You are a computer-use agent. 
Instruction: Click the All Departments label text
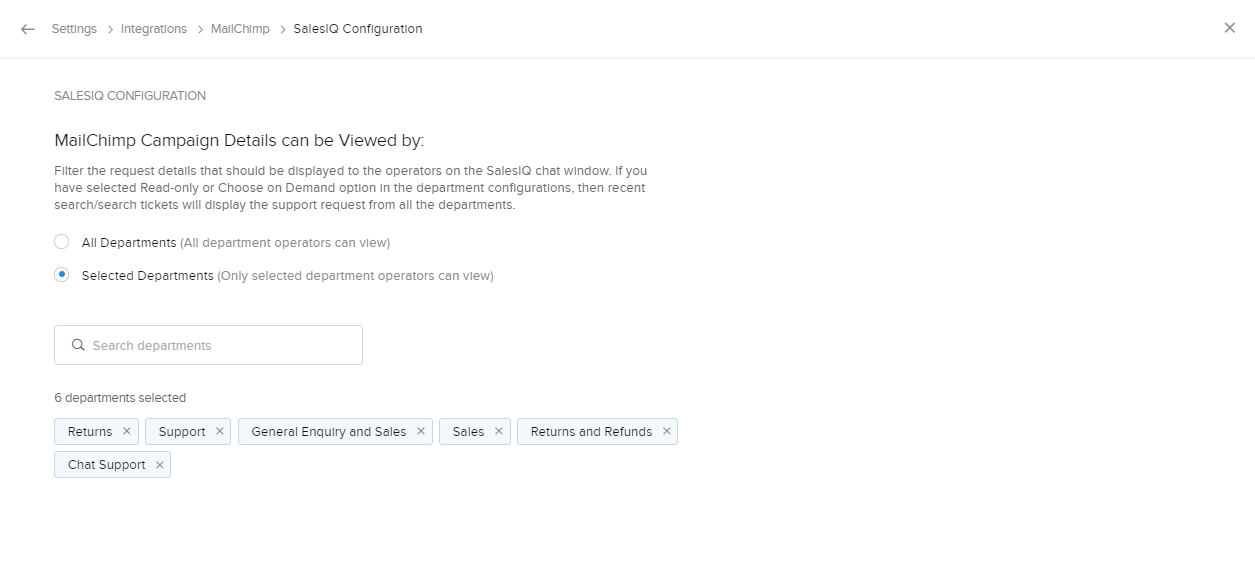point(129,243)
